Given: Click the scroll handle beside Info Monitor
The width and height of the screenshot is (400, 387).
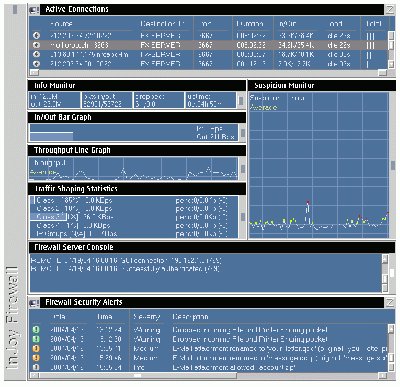Looking at the screenshot, I should (x=241, y=100).
